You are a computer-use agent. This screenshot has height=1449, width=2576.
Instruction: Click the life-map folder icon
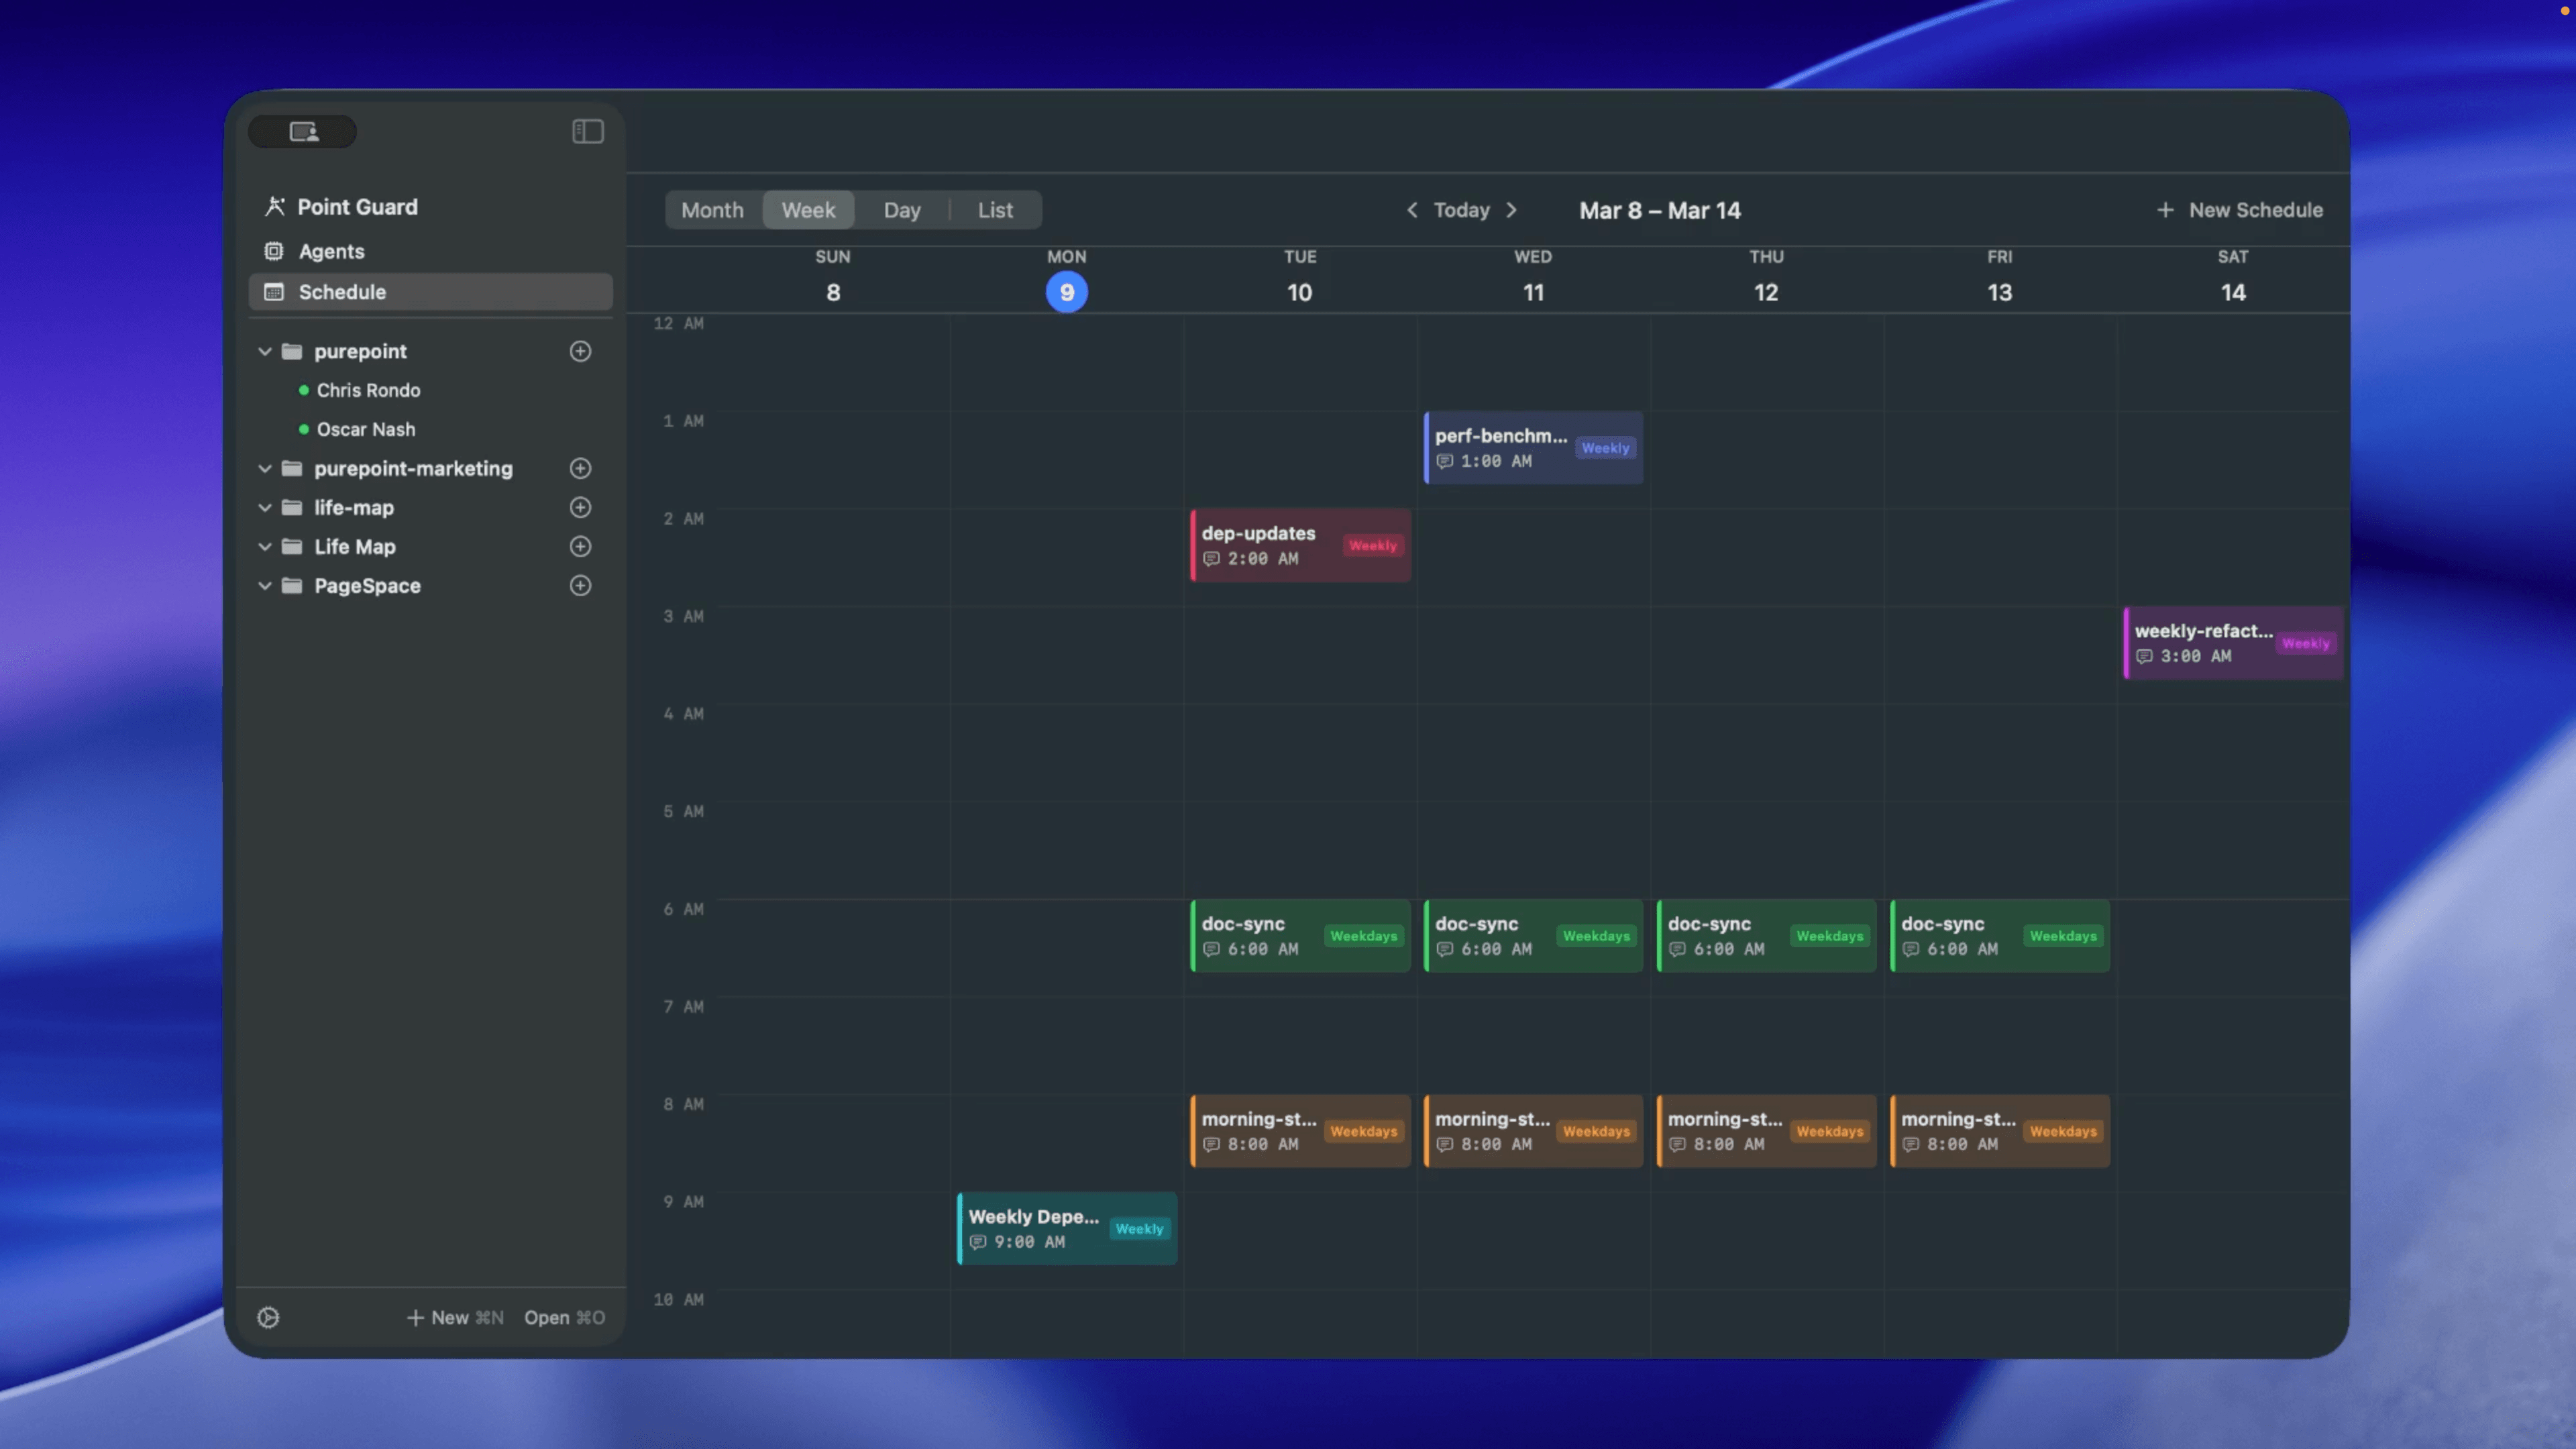coord(292,507)
